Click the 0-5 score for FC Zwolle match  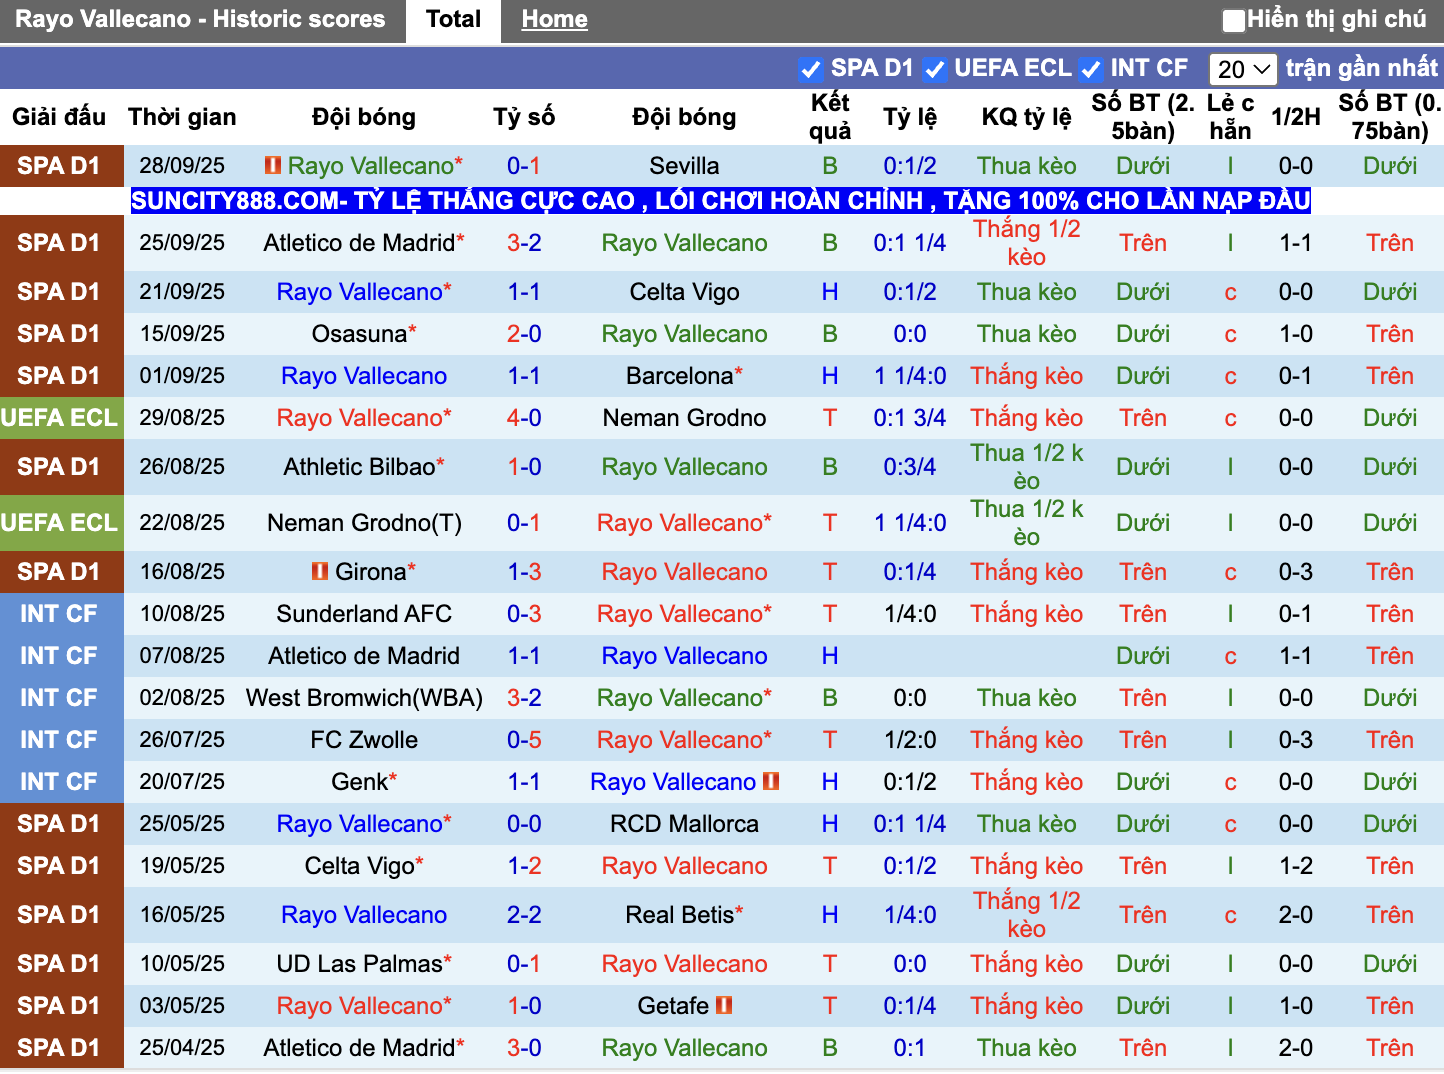524,740
